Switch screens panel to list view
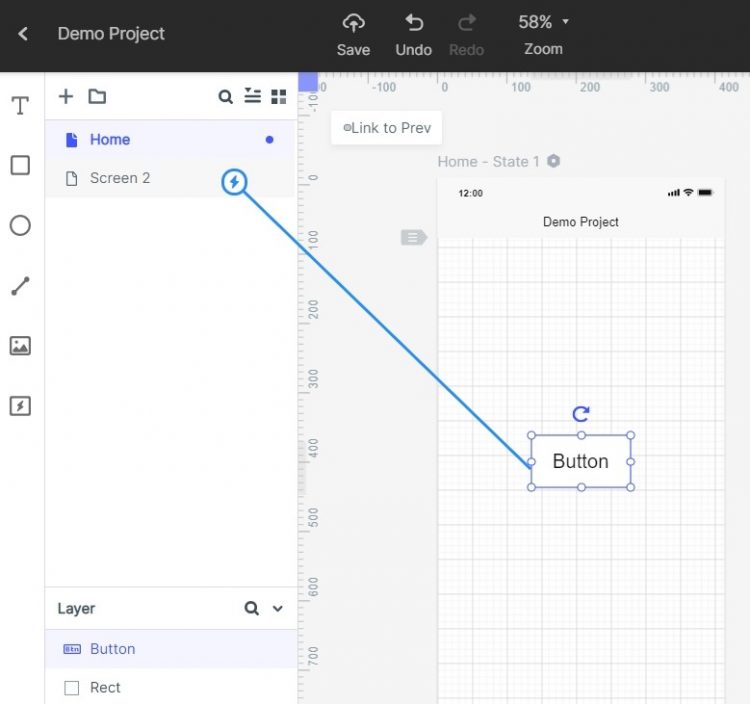The width and height of the screenshot is (750, 704). (x=252, y=96)
